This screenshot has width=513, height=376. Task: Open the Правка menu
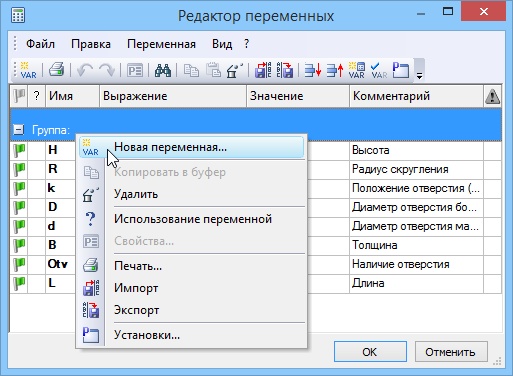91,44
